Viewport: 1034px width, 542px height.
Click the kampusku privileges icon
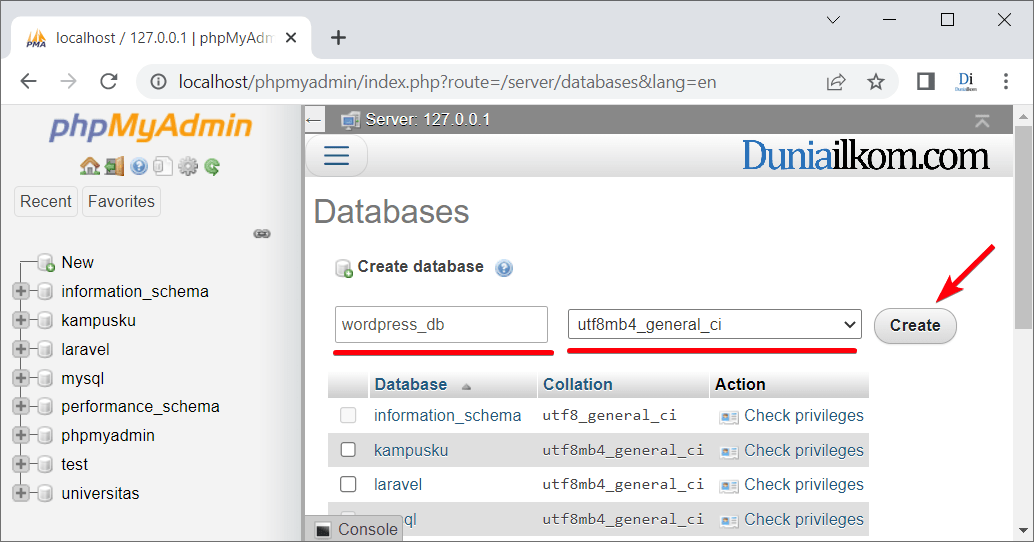click(729, 452)
